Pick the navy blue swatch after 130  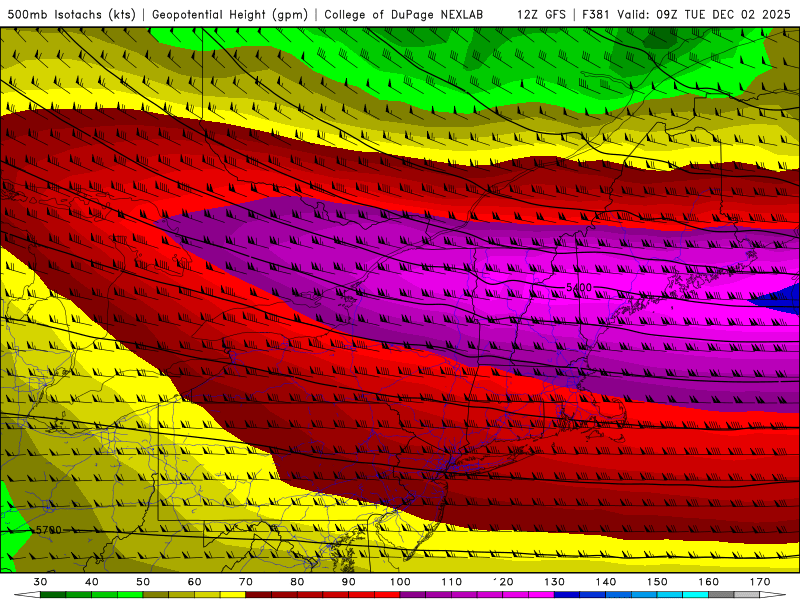click(567, 595)
